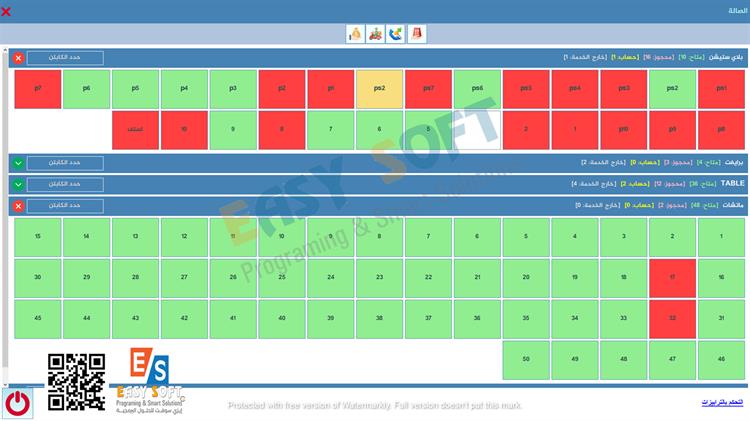Select the green ps6 tile
Image resolution: width=750 pixels, height=421 pixels.
477,89
